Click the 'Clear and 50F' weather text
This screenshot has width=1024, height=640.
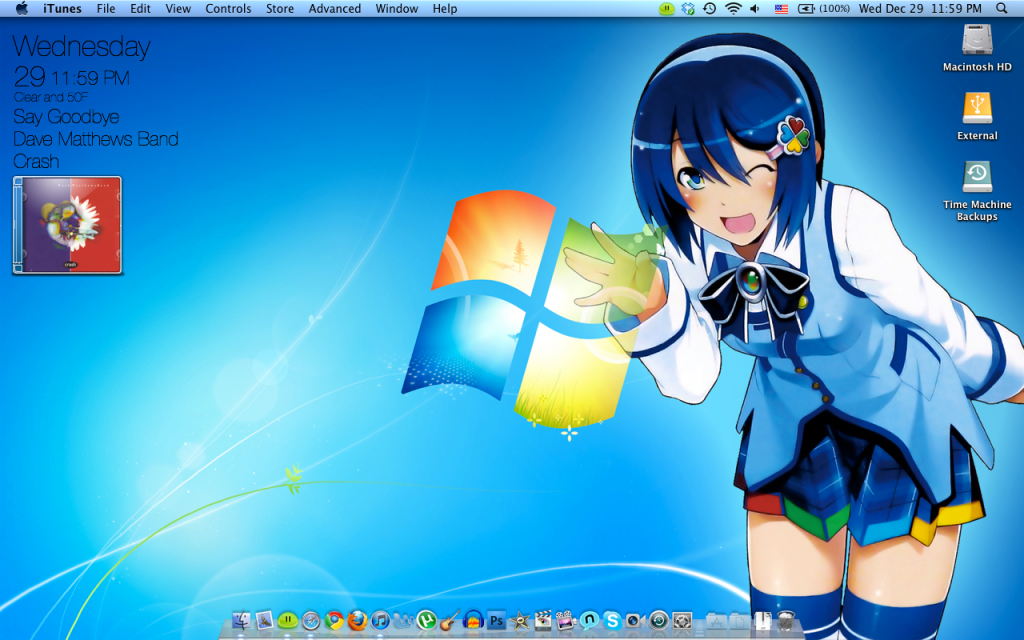[x=51, y=97]
